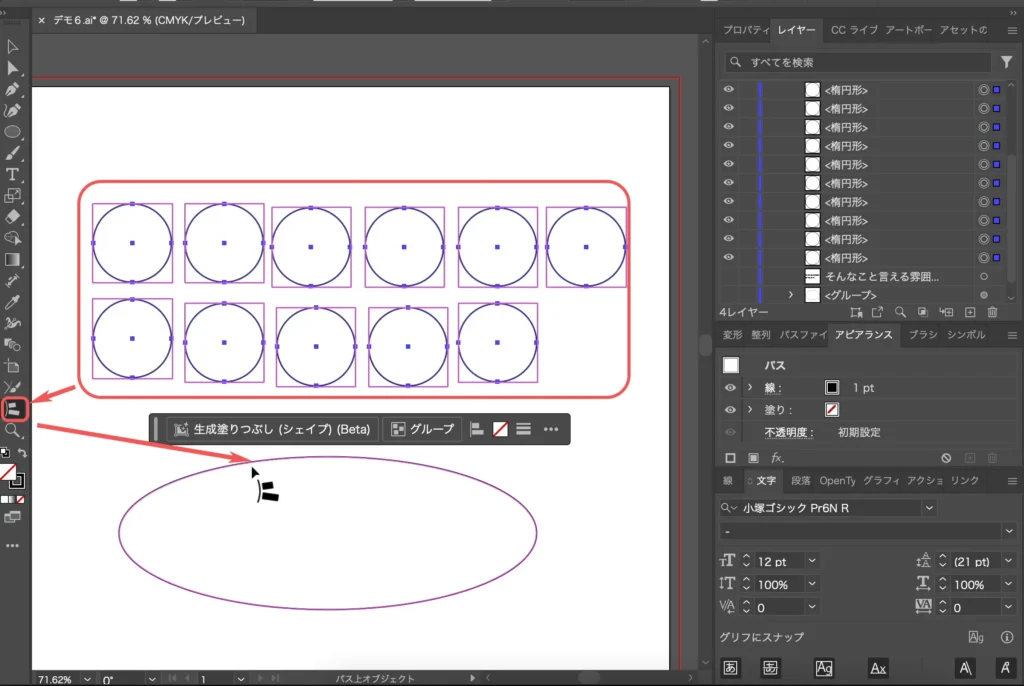
Task: Select the Ellipse tool
Action: tap(13, 131)
